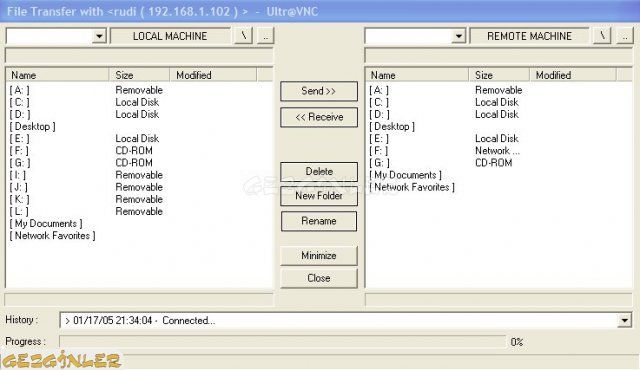The width and height of the screenshot is (640, 370).
Task: Select local removable drive [ K: ]
Action: (x=20, y=199)
